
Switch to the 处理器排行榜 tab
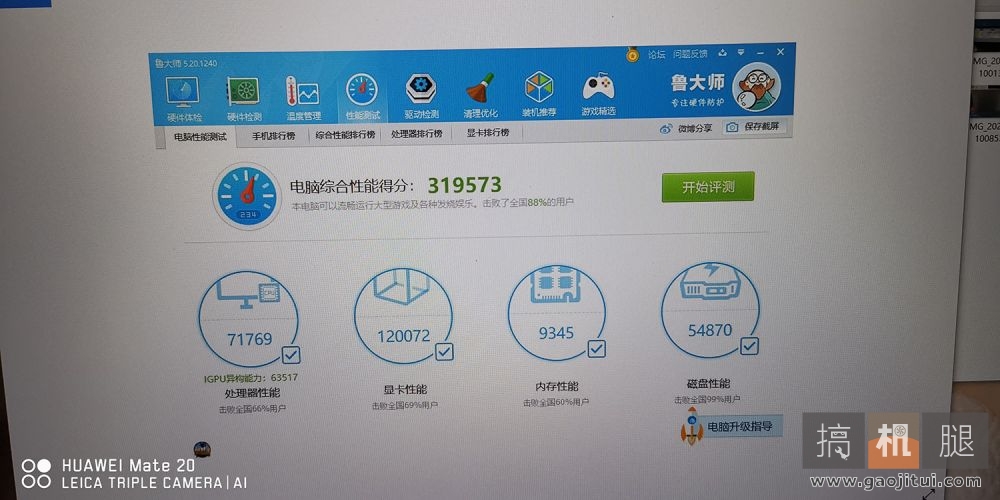pyautogui.click(x=416, y=134)
